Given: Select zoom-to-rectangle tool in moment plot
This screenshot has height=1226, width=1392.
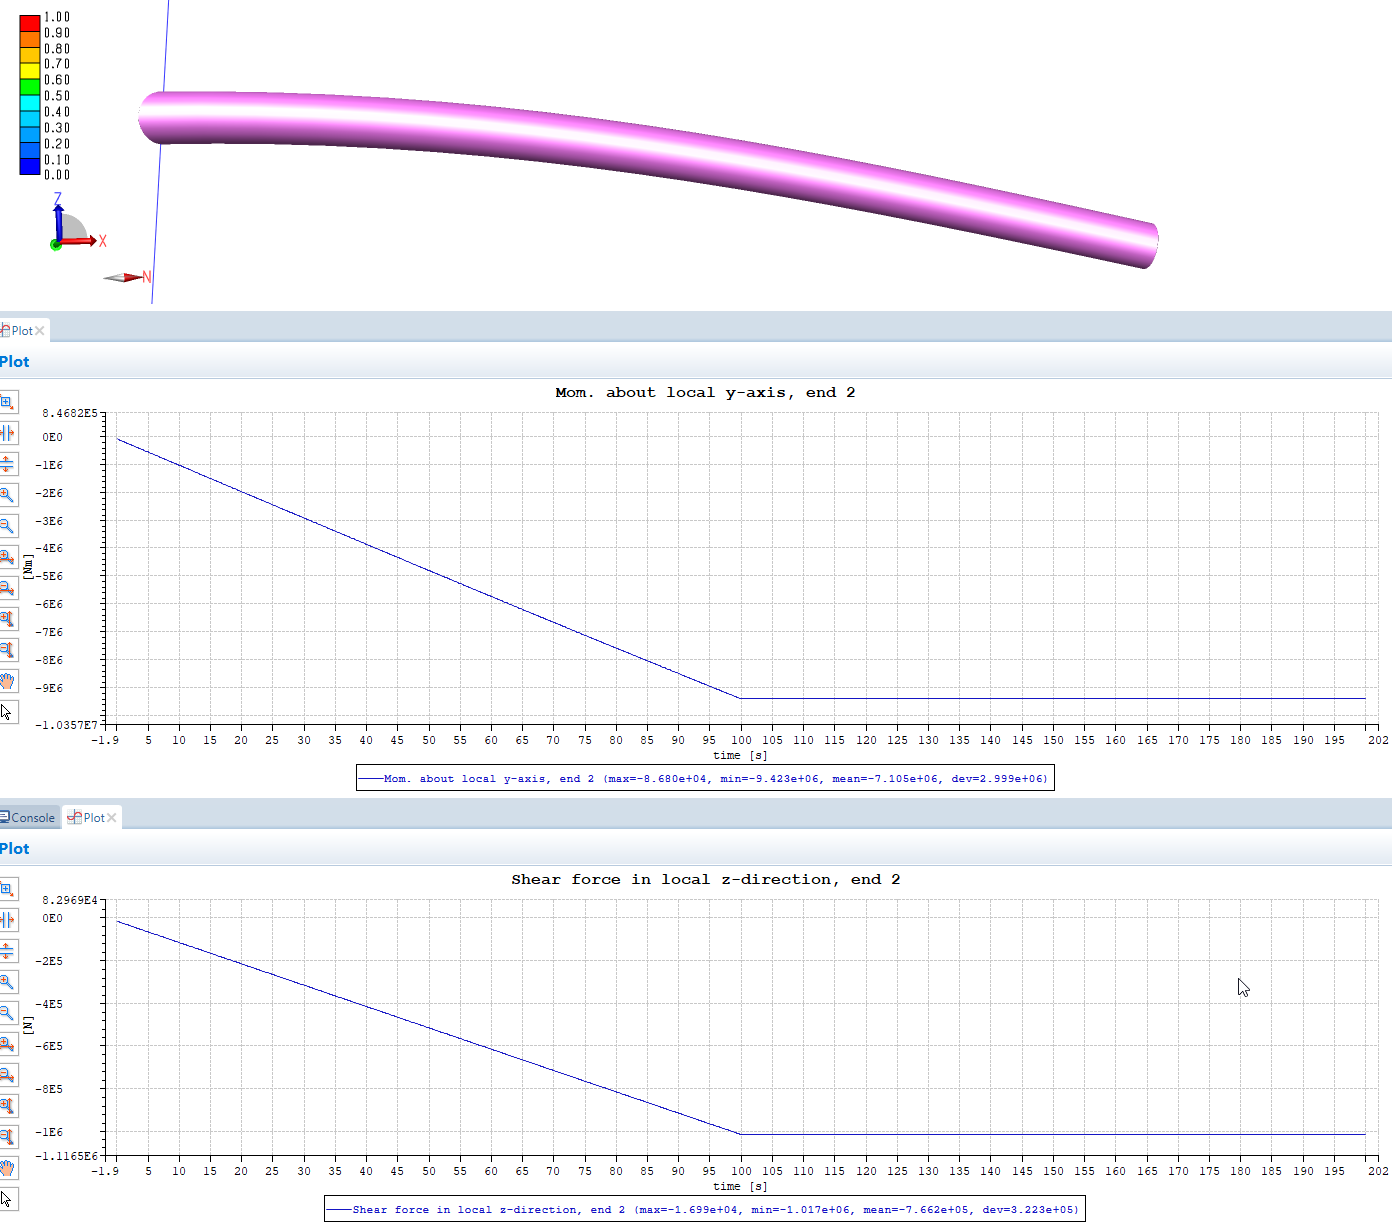Looking at the screenshot, I should (x=7, y=402).
